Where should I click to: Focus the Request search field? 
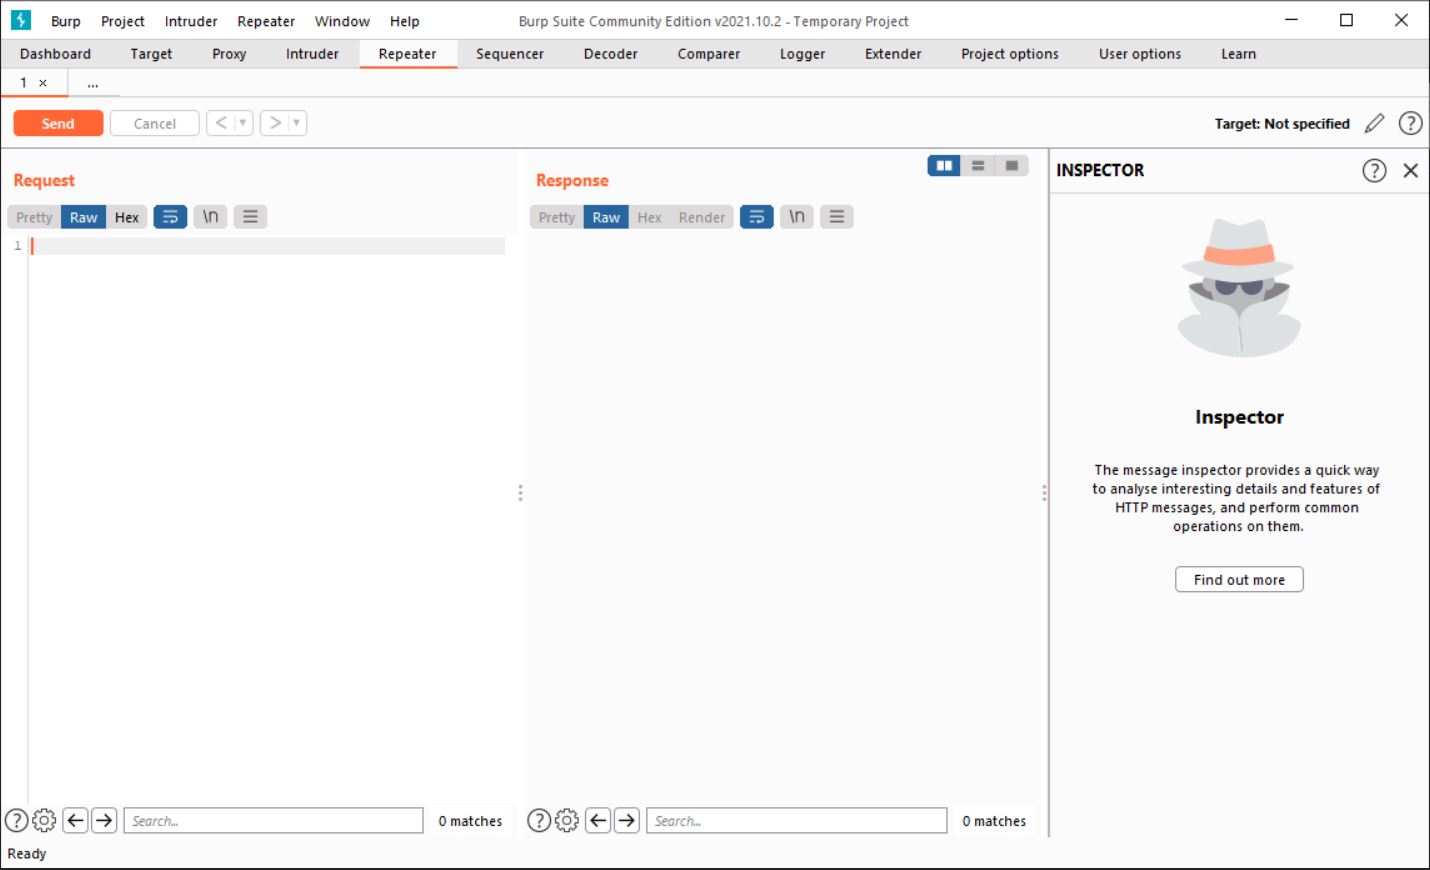coord(274,821)
